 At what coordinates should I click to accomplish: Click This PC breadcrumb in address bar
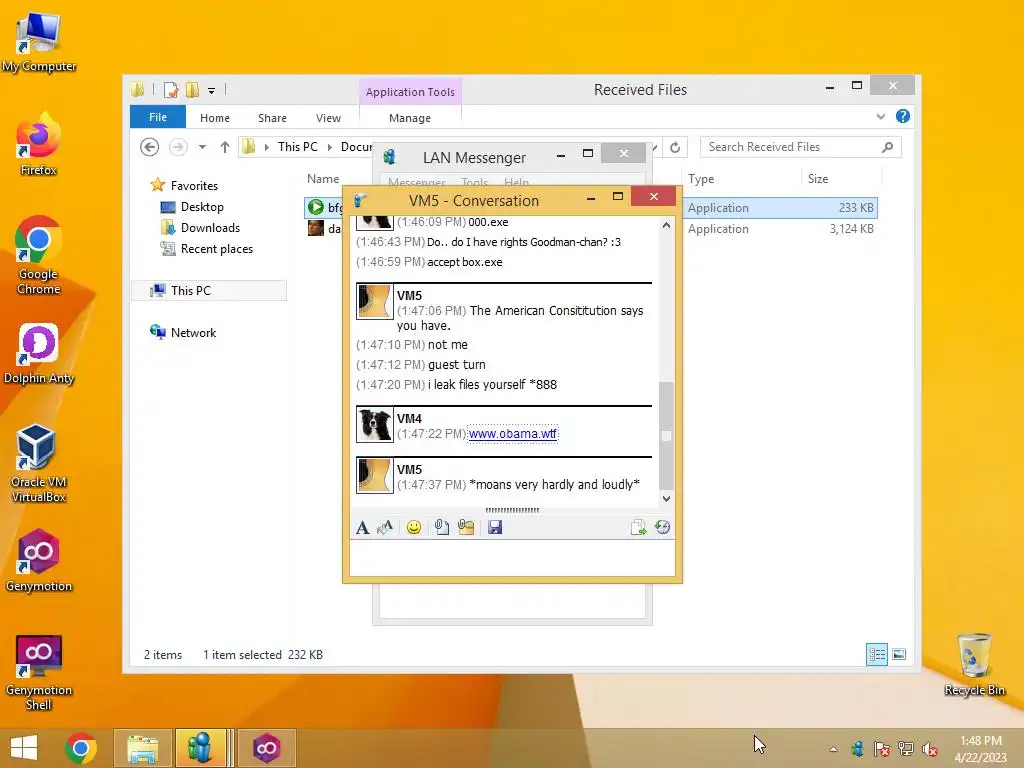(x=298, y=147)
